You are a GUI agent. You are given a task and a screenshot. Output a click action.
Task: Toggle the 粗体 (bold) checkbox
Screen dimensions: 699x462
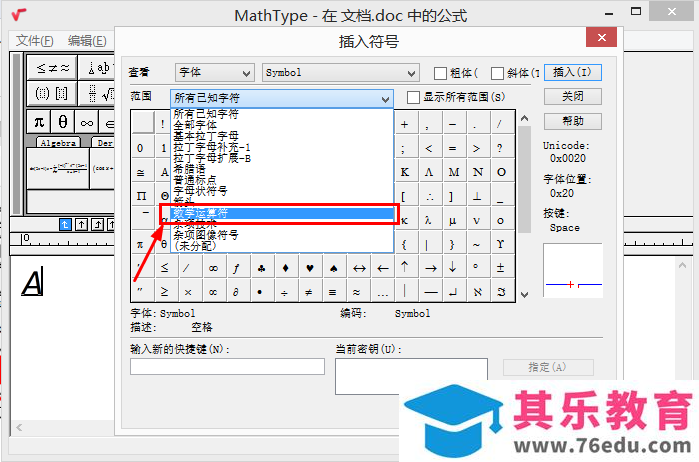click(x=440, y=73)
